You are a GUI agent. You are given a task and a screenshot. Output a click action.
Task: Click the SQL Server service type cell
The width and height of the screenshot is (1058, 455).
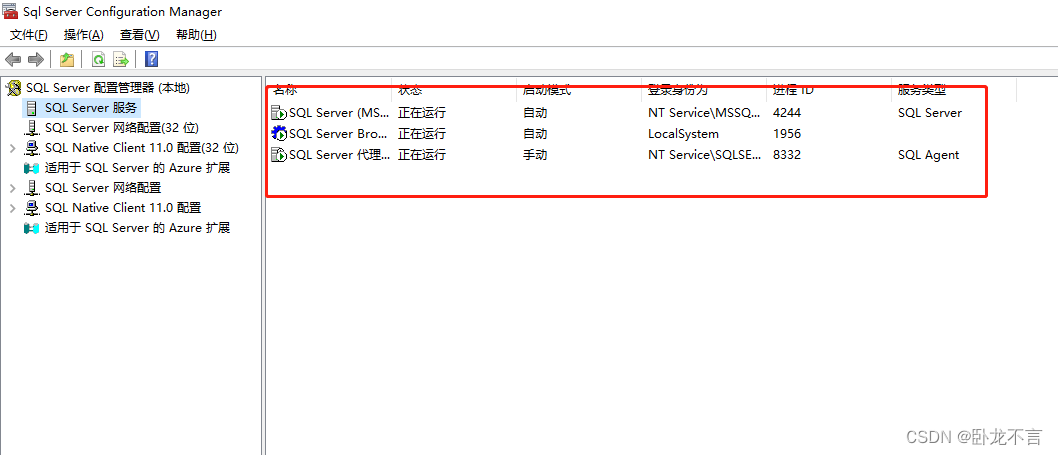(930, 113)
